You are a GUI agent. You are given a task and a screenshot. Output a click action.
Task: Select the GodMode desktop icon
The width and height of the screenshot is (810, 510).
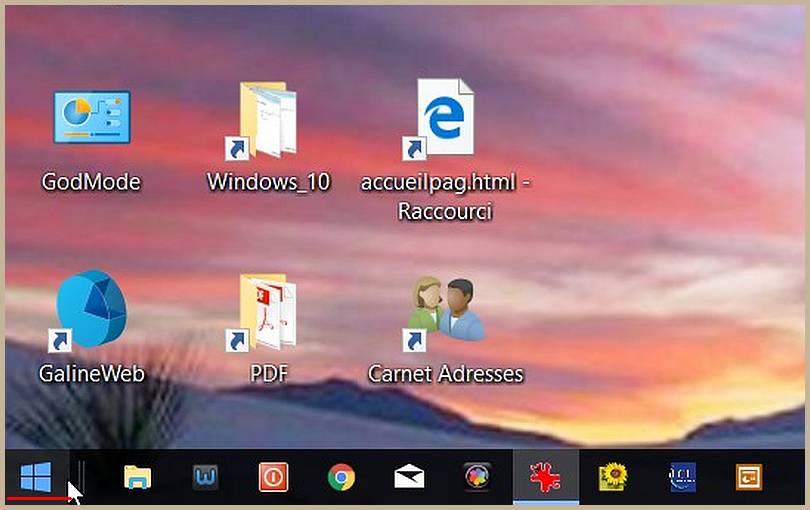pyautogui.click(x=92, y=118)
